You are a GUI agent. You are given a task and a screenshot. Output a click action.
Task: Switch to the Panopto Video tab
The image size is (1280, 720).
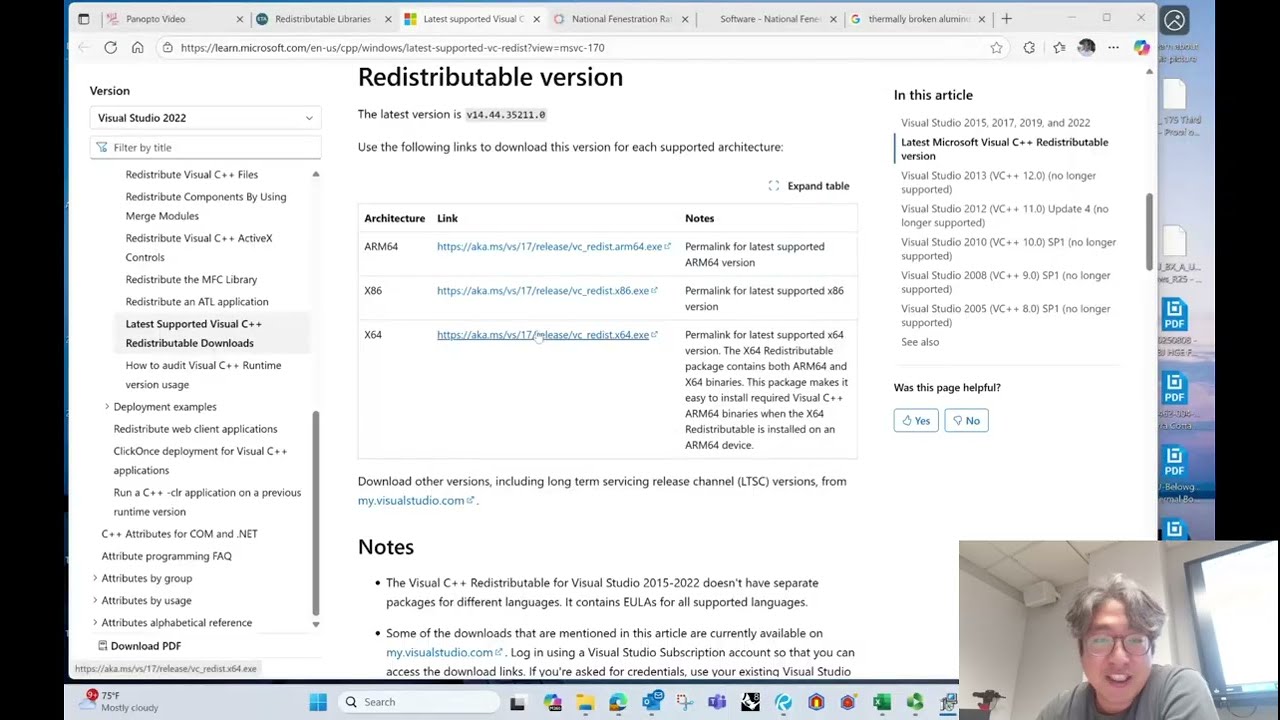tap(174, 19)
